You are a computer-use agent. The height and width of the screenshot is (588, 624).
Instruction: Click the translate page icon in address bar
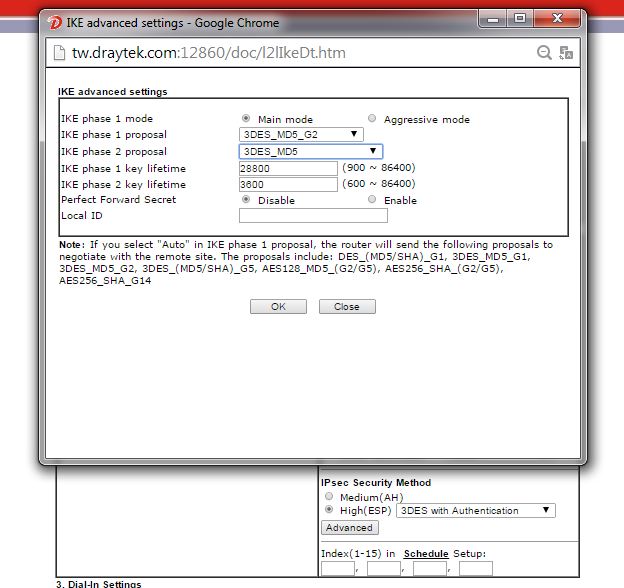tap(567, 53)
